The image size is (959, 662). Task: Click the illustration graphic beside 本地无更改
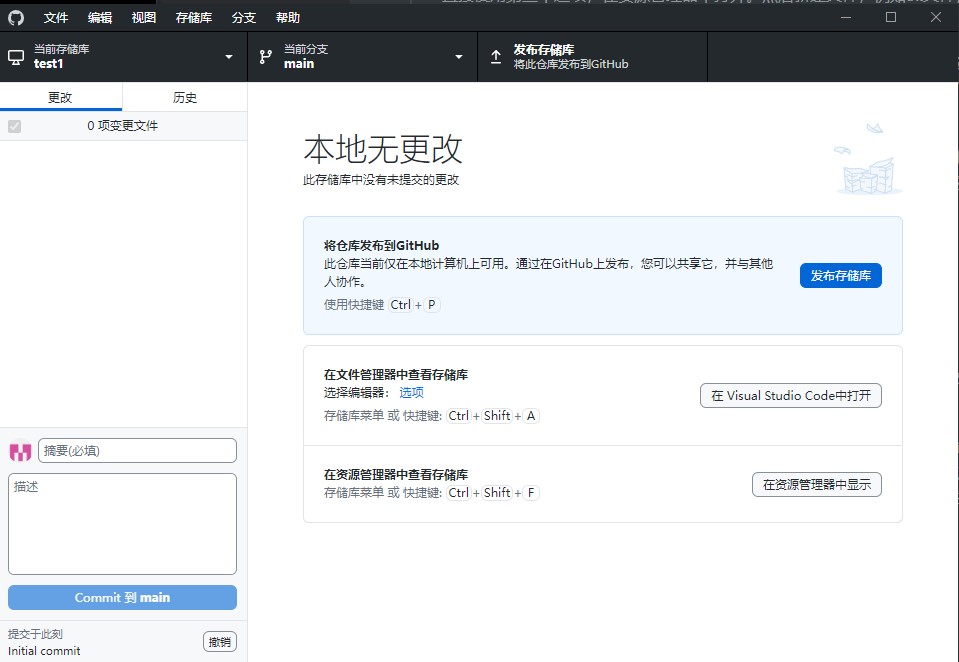pos(868,160)
